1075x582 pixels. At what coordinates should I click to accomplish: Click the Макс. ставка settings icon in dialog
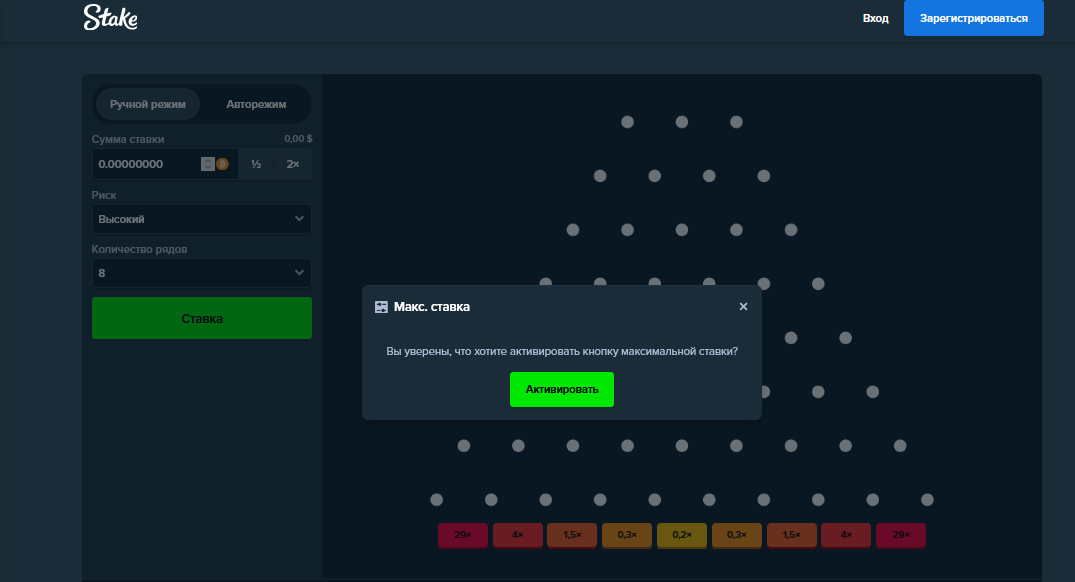click(x=381, y=307)
